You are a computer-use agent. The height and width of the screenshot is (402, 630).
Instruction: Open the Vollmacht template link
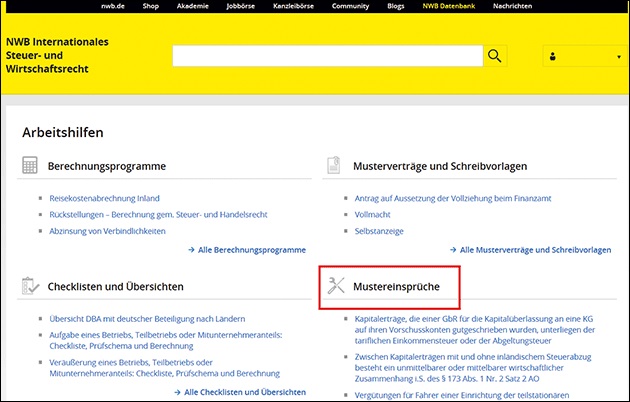coord(373,214)
